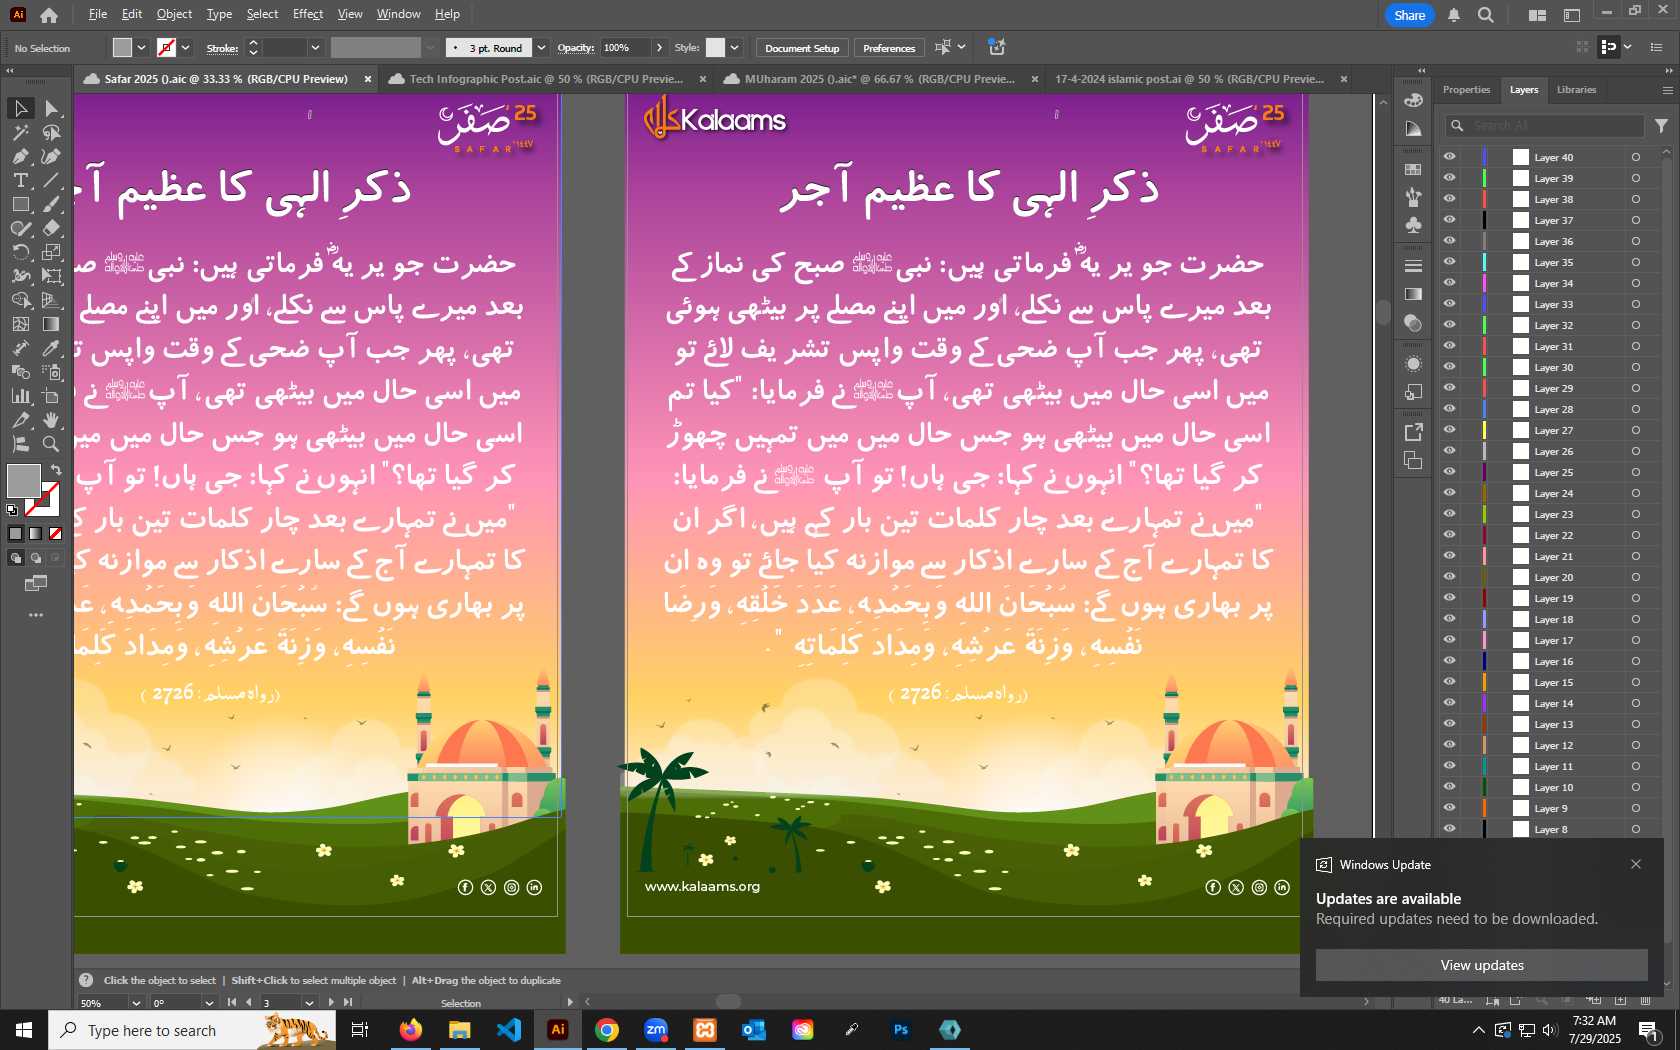The width and height of the screenshot is (1680, 1050).
Task: Choose the Magic Wand tool
Action: pos(20,132)
